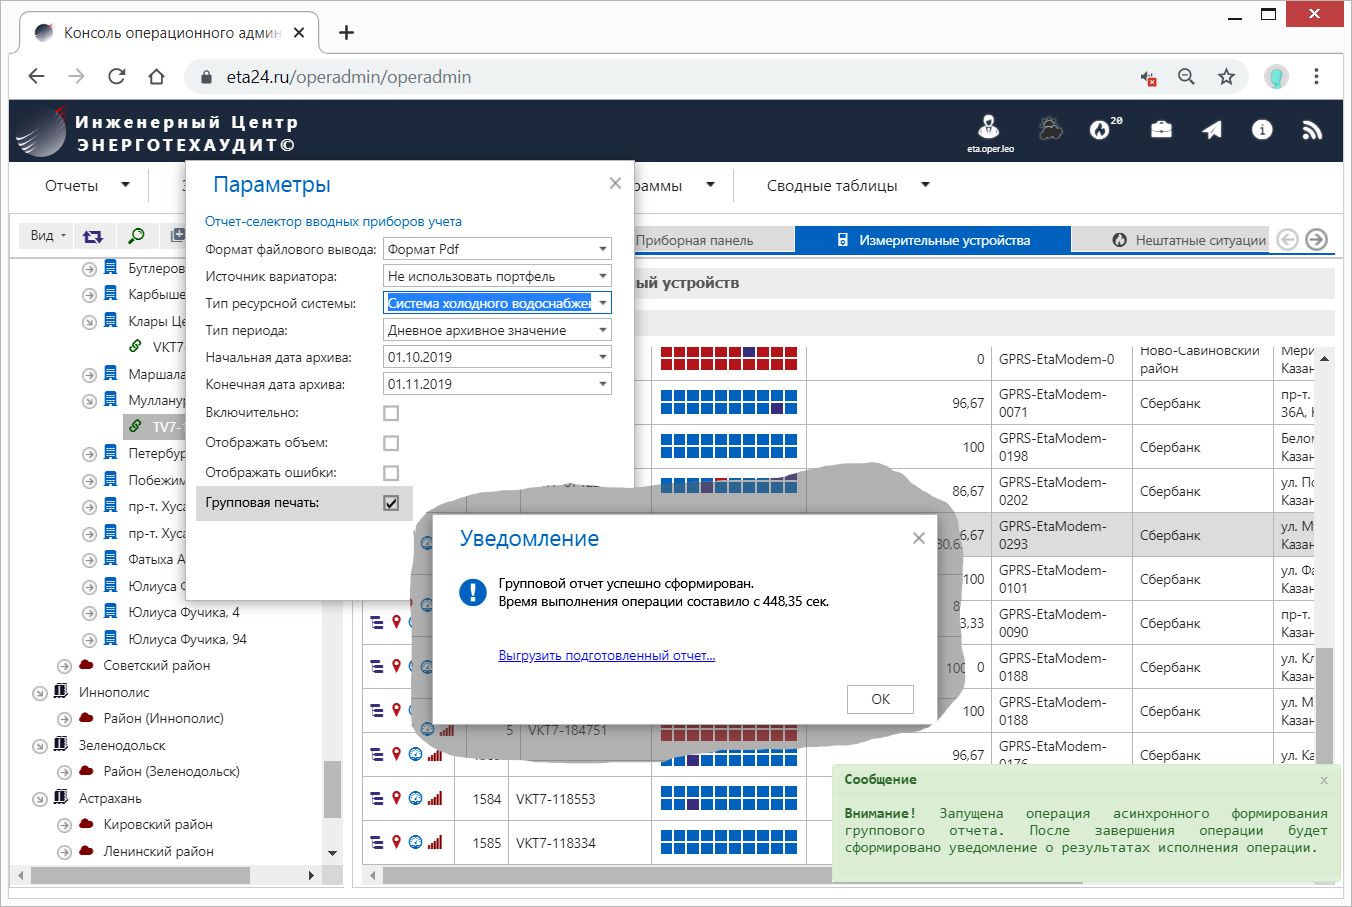This screenshot has width=1352, height=907.
Task: Open the info icon in header
Action: click(1262, 130)
